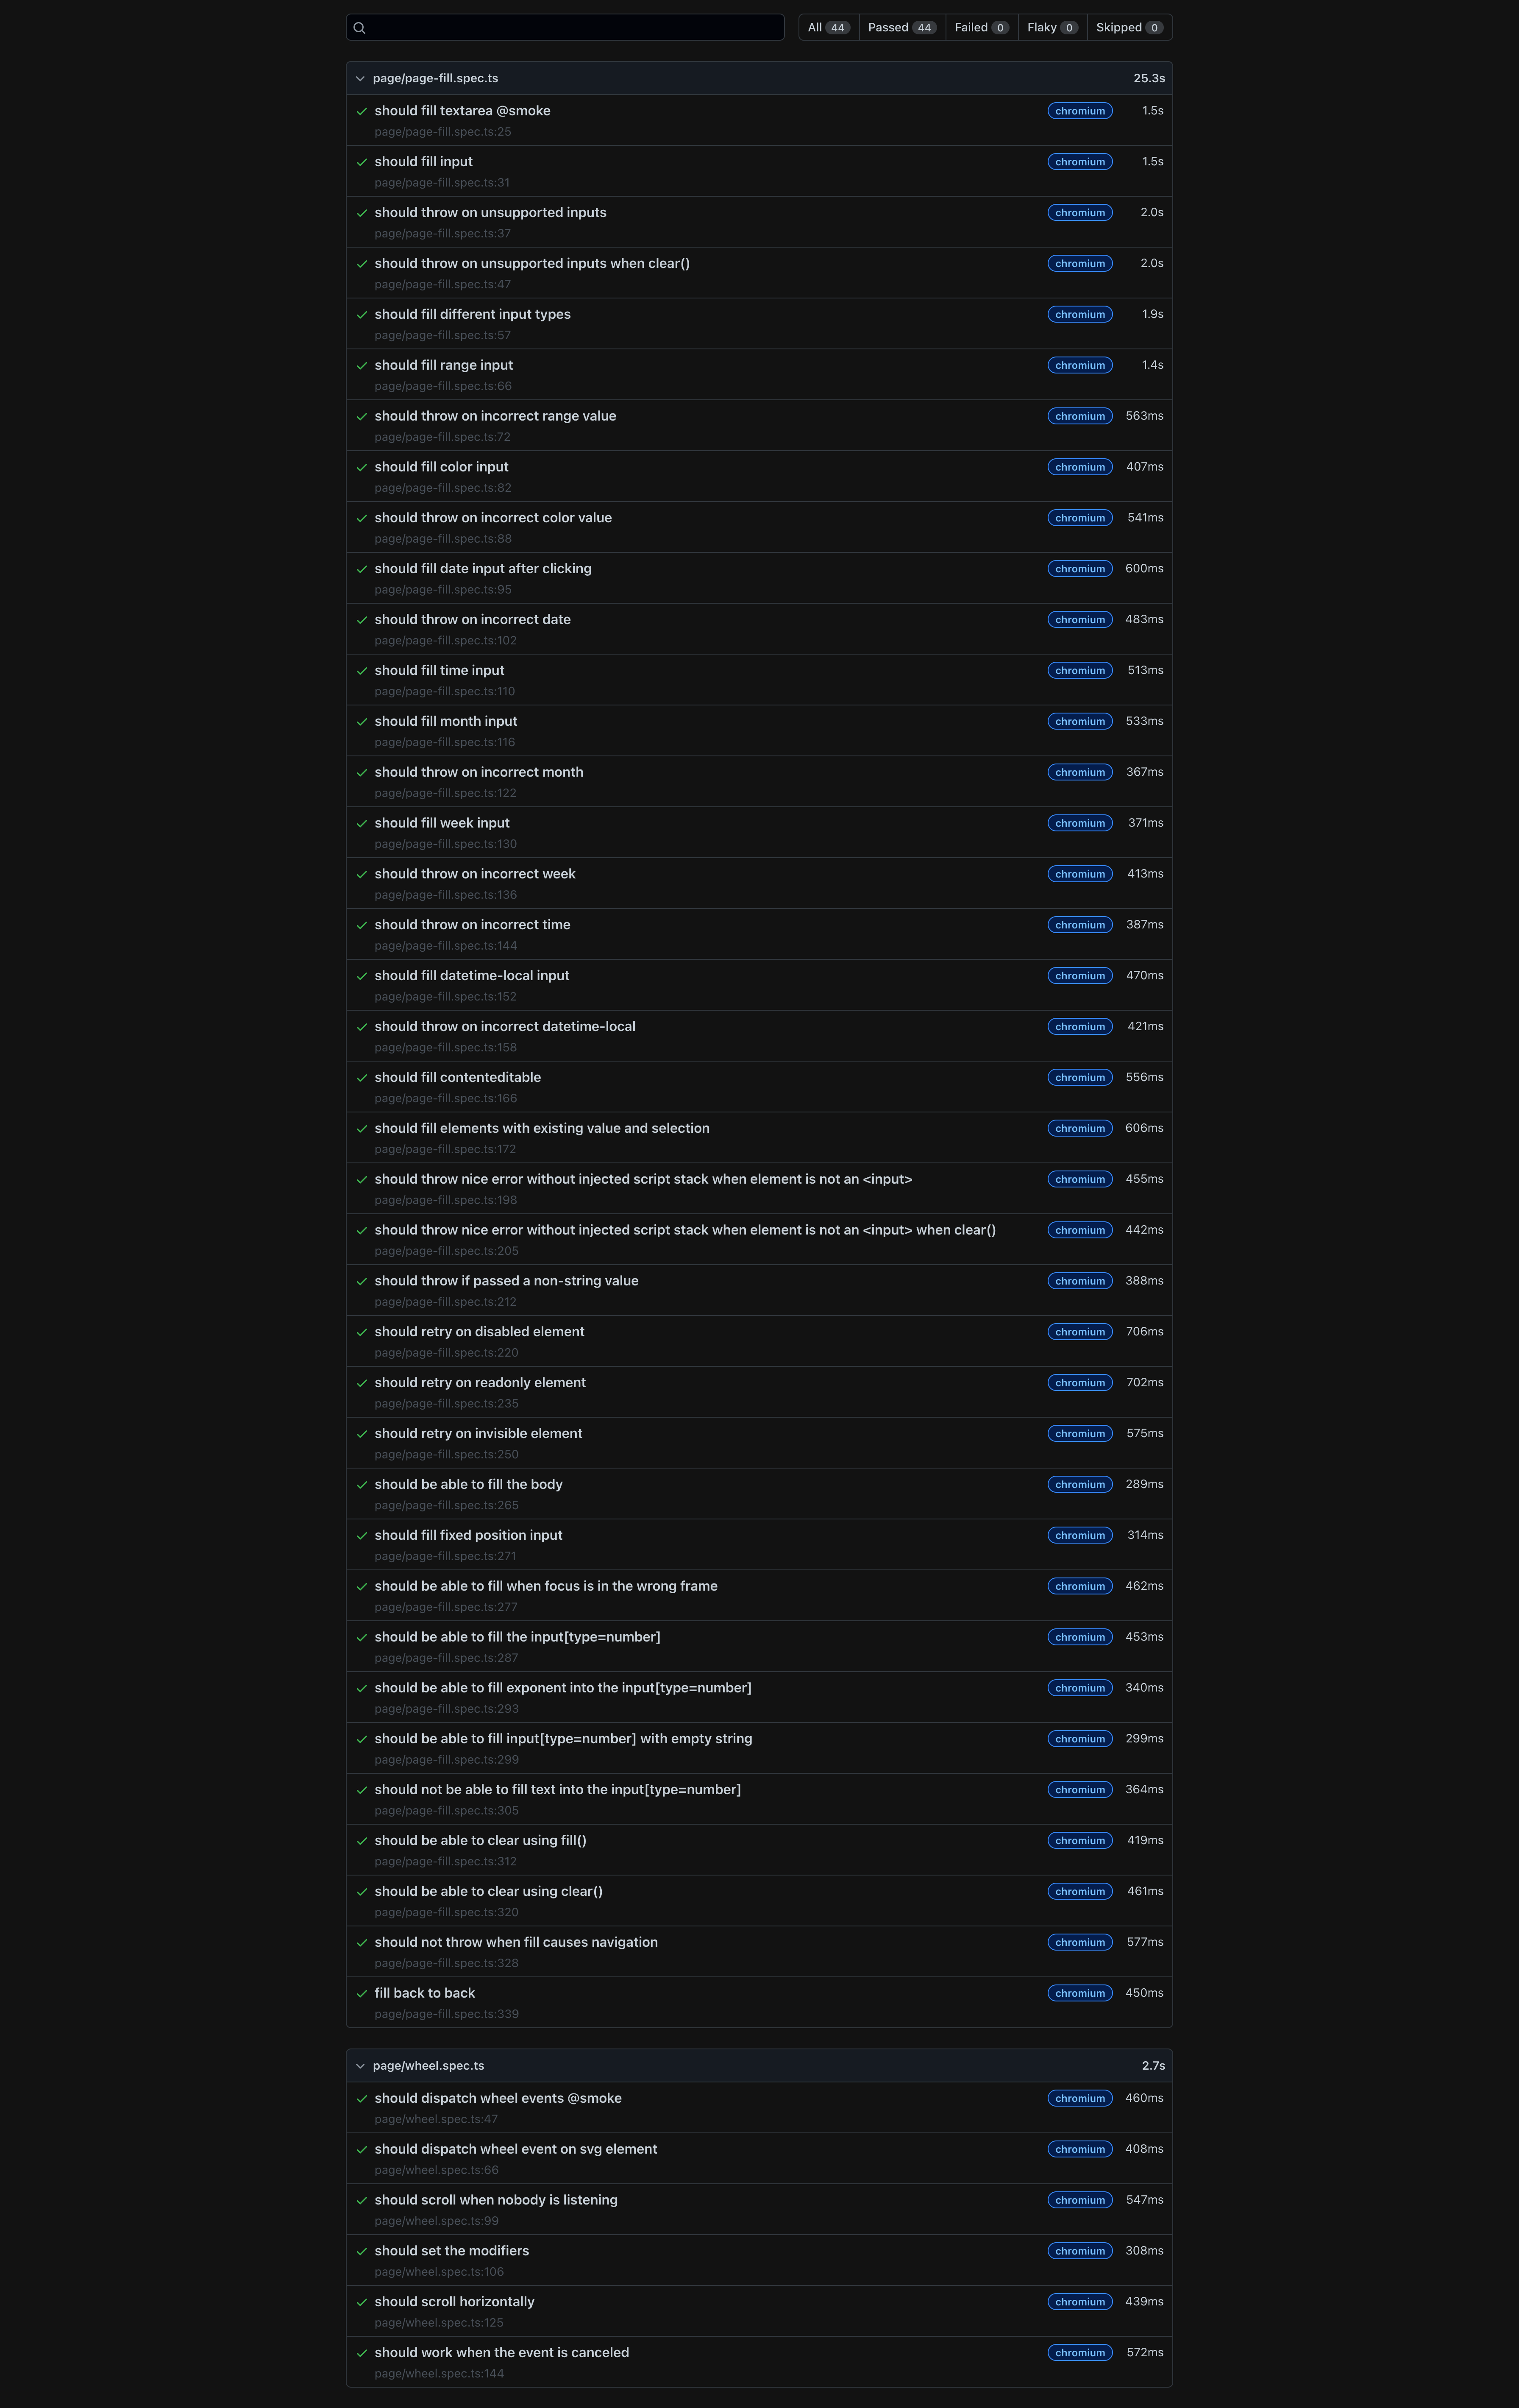Click green check icon next to 'fill back to back'
1519x2408 pixels.
[x=362, y=1993]
